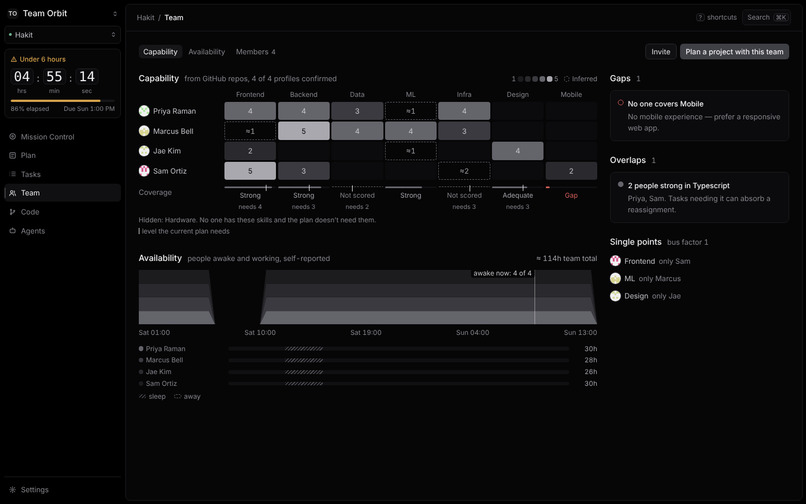Screen dimensions: 806x504
Task: Switch to the Capability tab
Action: click(160, 52)
